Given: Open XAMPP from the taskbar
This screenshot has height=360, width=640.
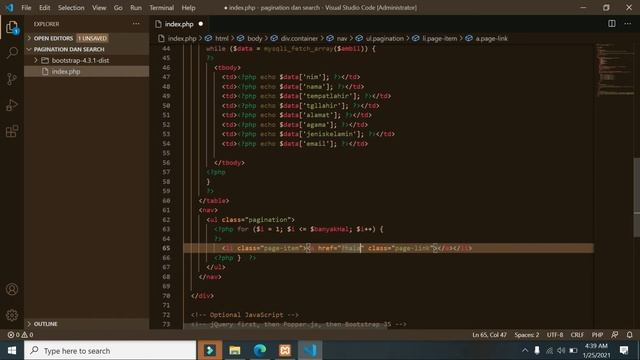Looking at the screenshot, I should click(285, 350).
